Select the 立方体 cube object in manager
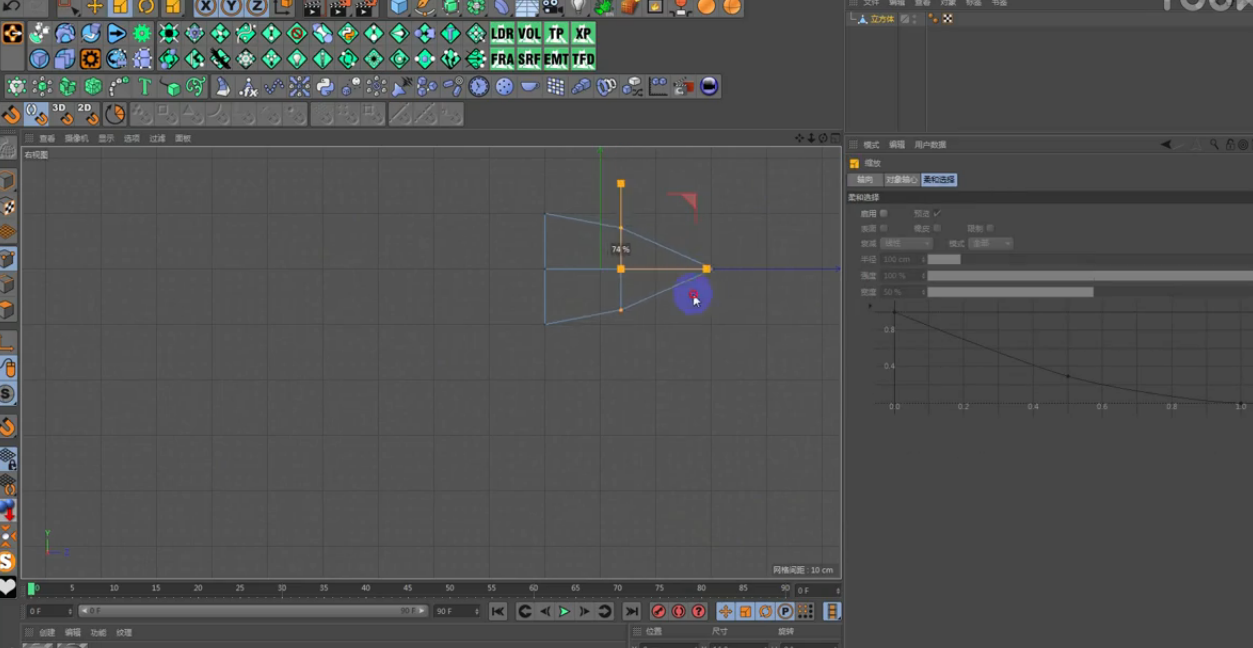 882,19
